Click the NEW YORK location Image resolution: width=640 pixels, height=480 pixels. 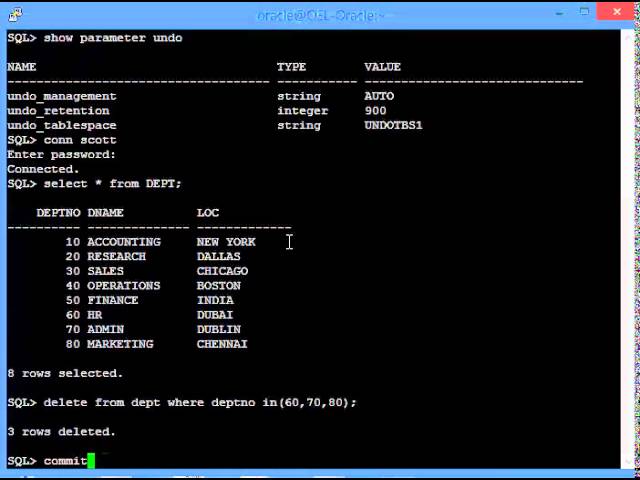point(226,242)
